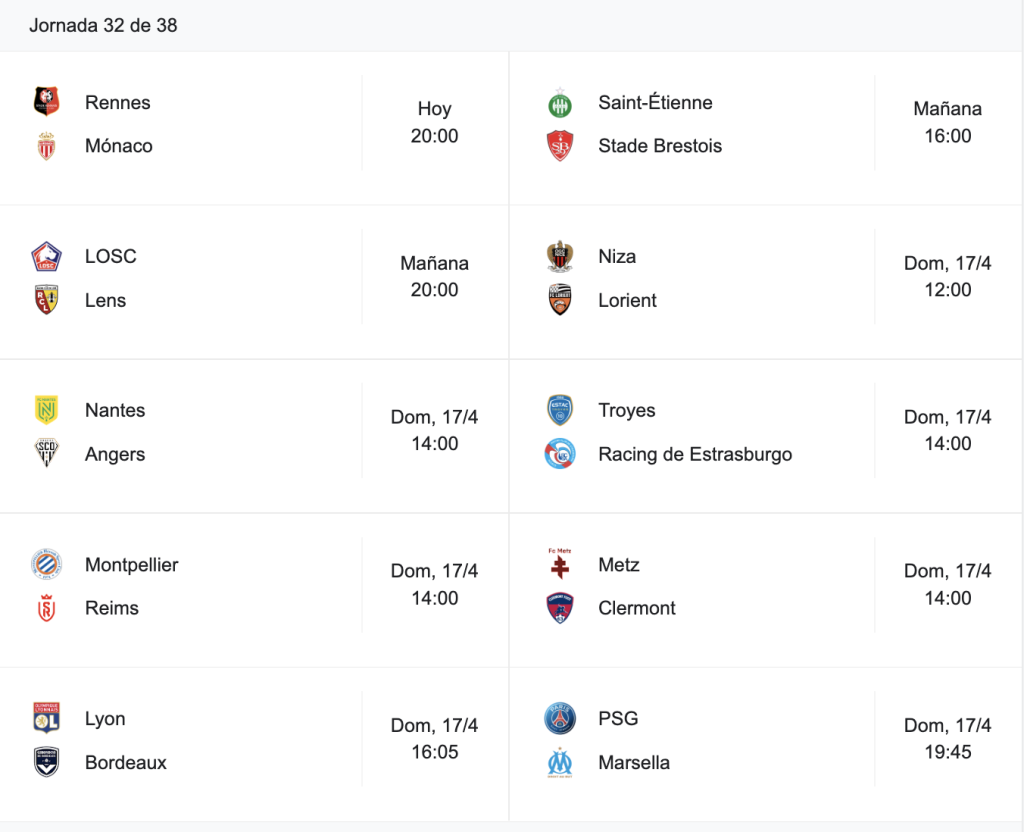The height and width of the screenshot is (832, 1024).
Task: Select the Lyon club crest
Action: click(x=46, y=718)
